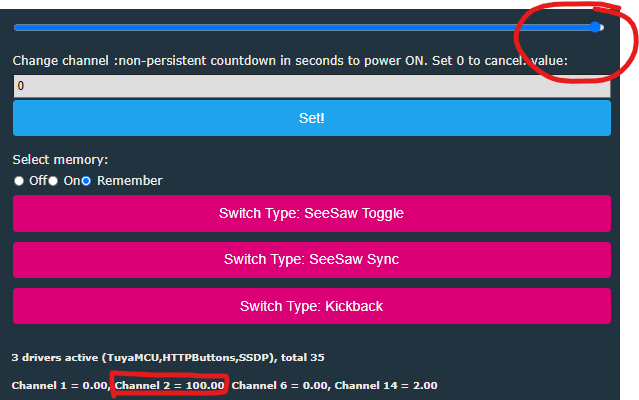Choose Switch Type: SeeSaw Sync

click(311, 259)
